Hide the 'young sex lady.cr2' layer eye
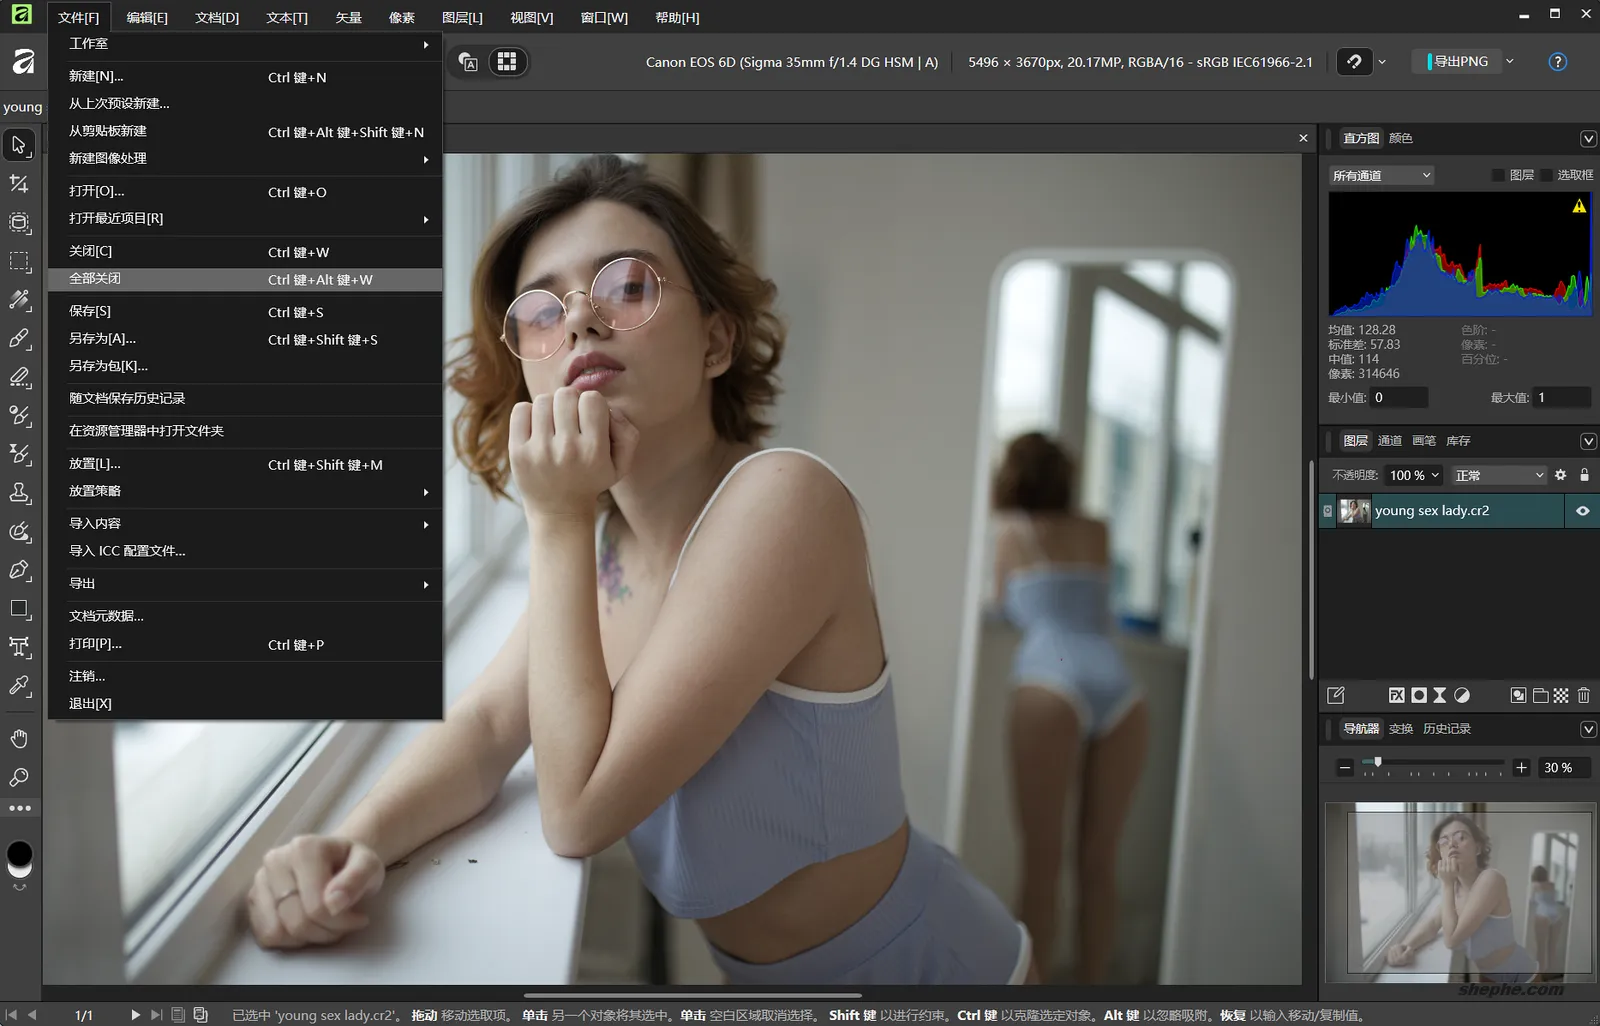This screenshot has width=1600, height=1026. pyautogui.click(x=1582, y=511)
